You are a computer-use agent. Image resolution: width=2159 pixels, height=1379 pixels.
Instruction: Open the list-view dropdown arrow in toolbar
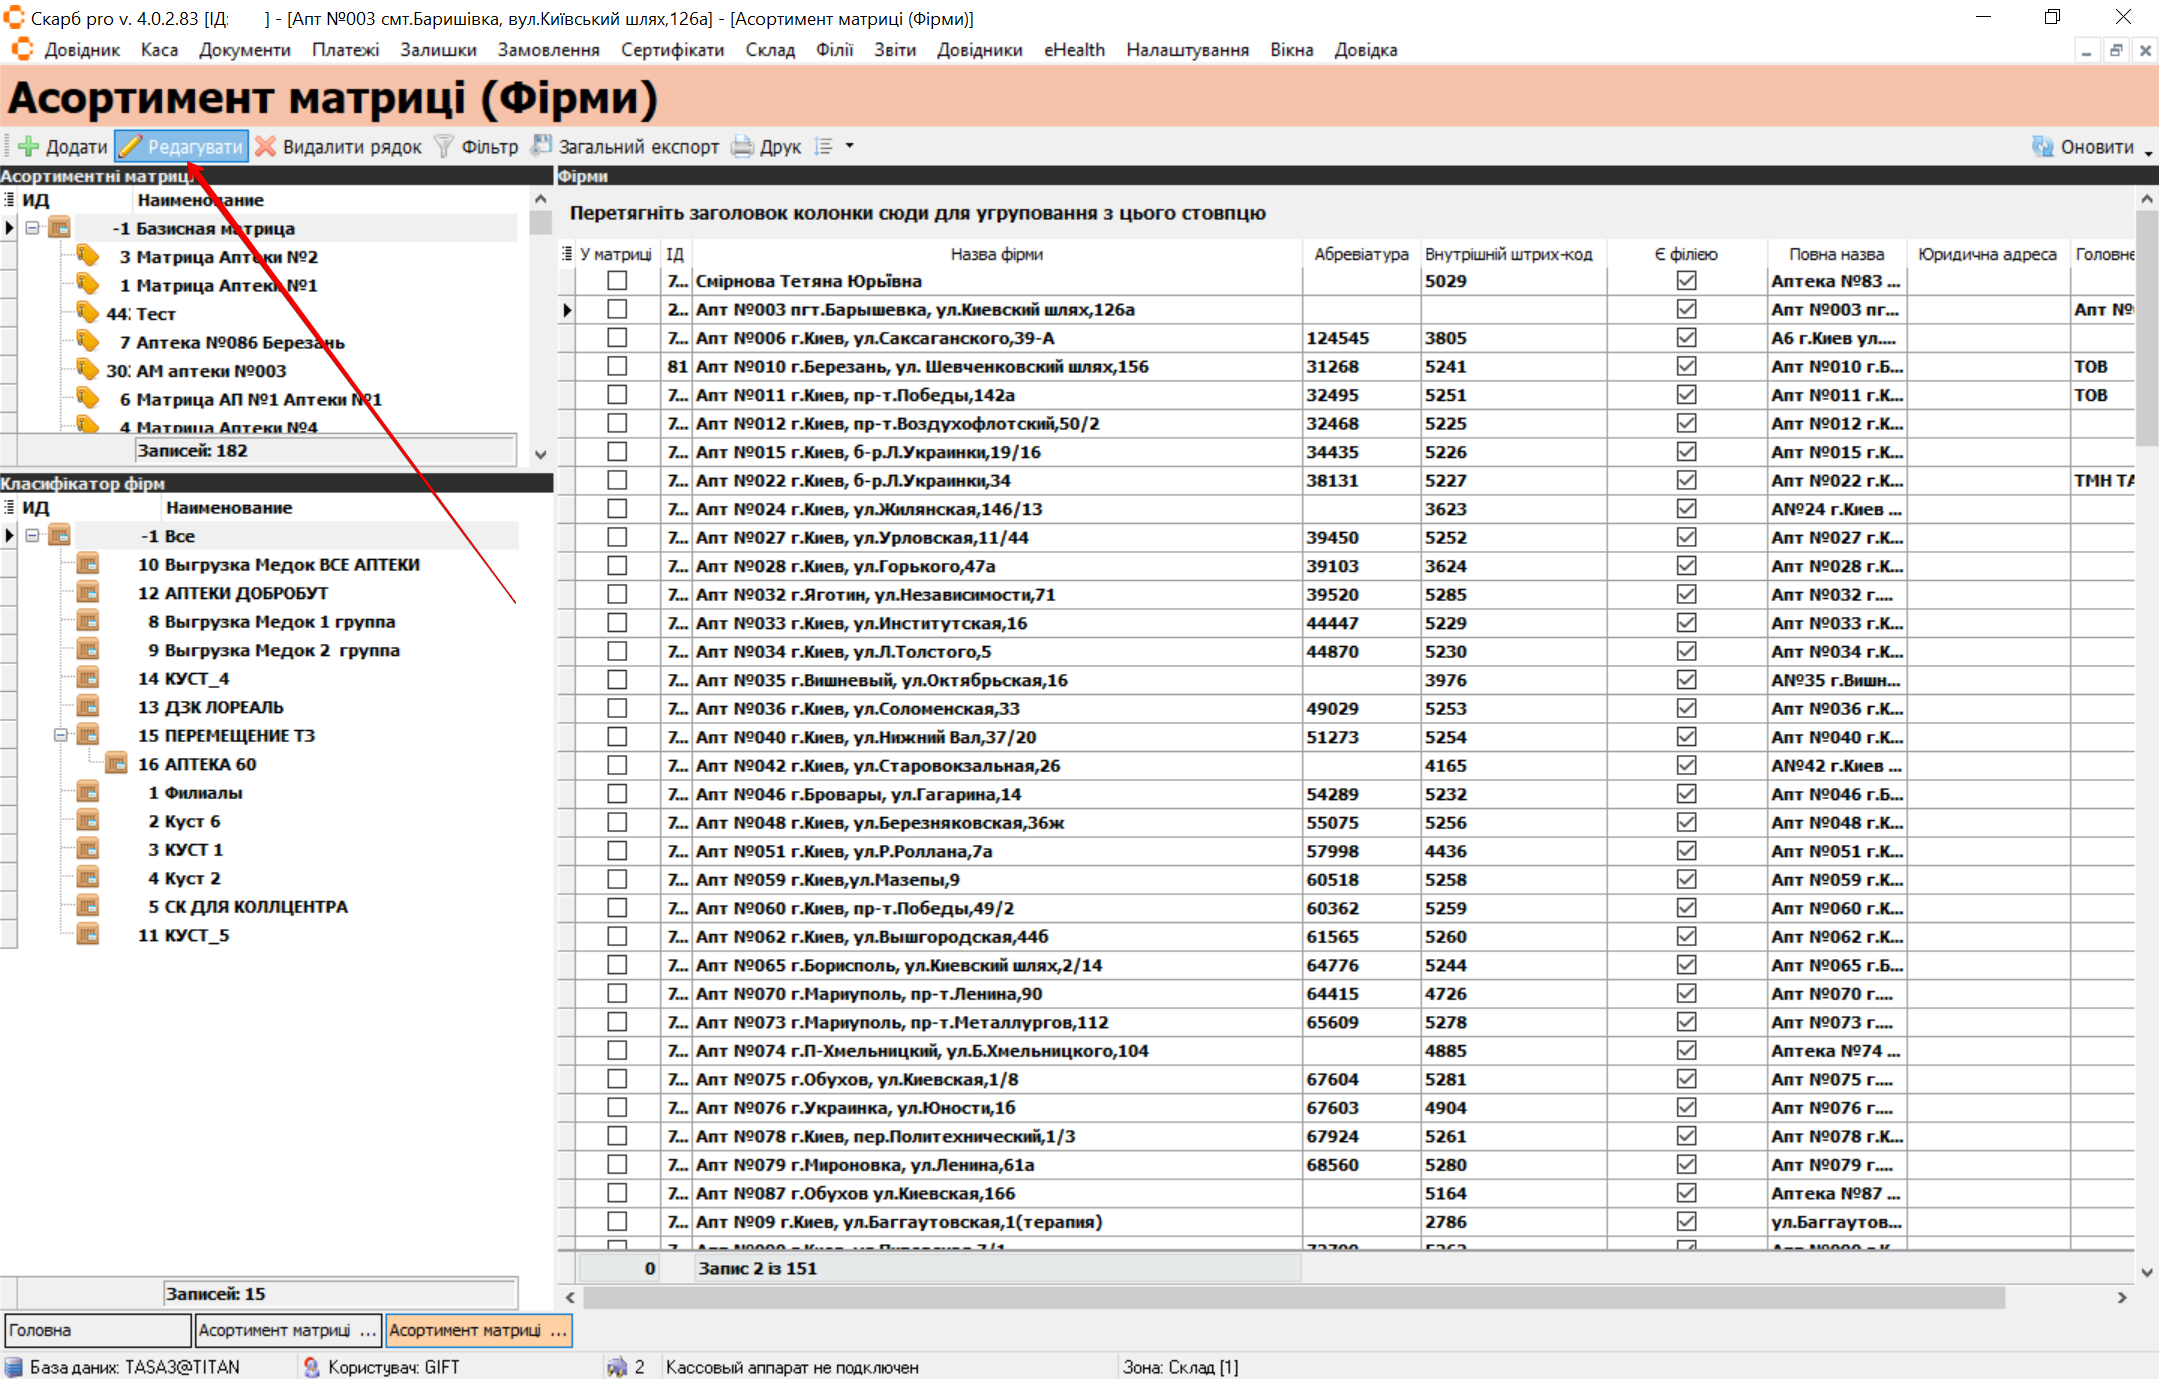(x=850, y=146)
